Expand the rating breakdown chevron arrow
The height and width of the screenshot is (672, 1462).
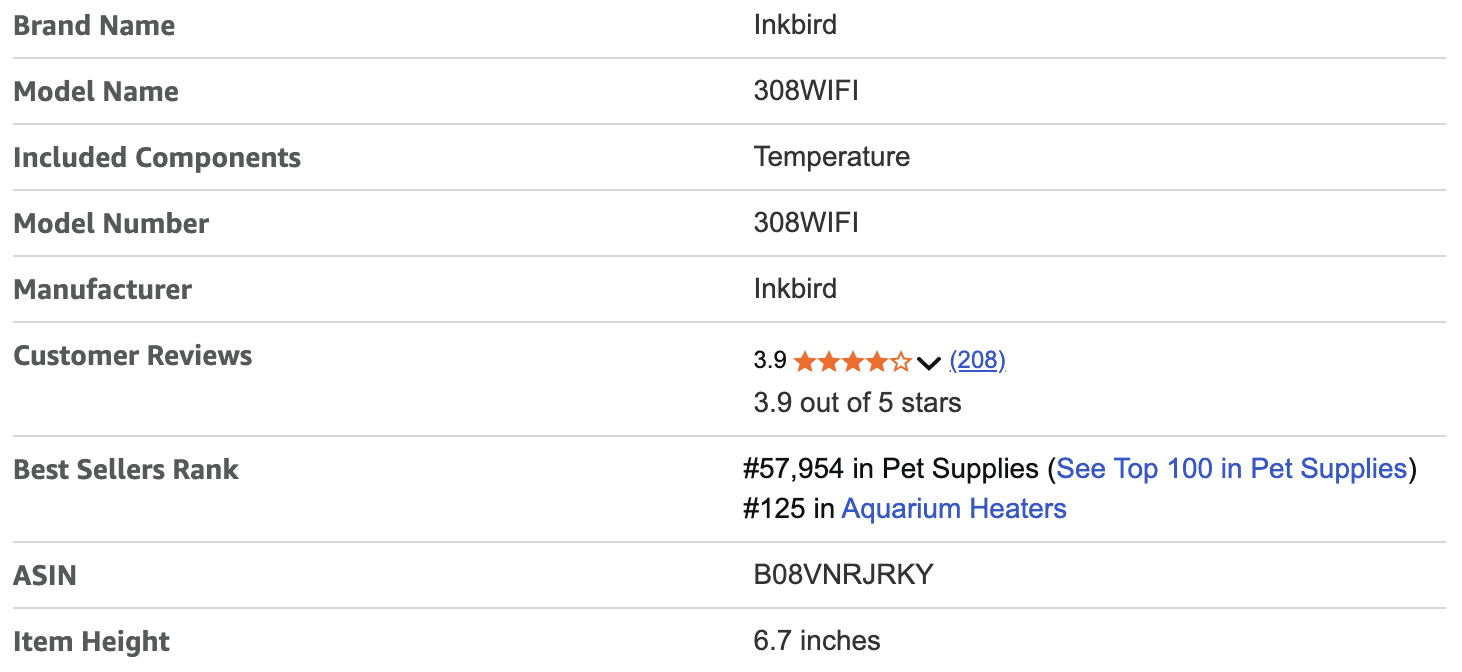pos(929,362)
